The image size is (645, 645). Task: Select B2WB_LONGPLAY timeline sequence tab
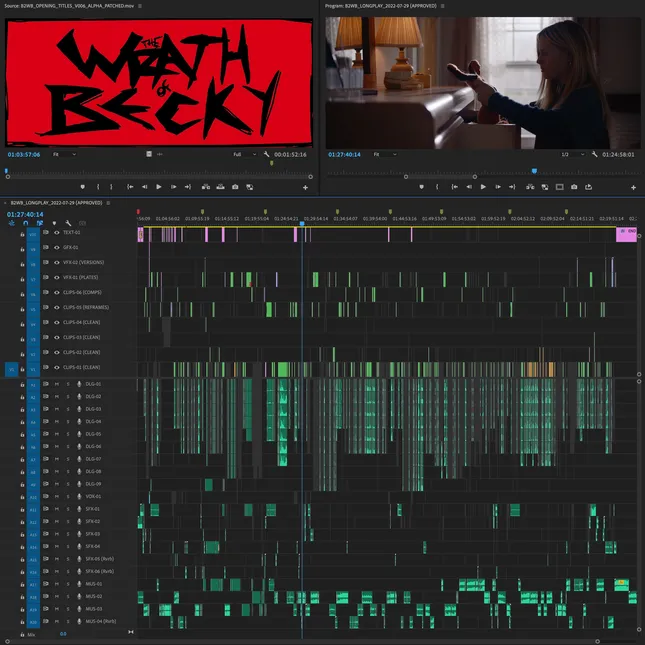pos(56,203)
